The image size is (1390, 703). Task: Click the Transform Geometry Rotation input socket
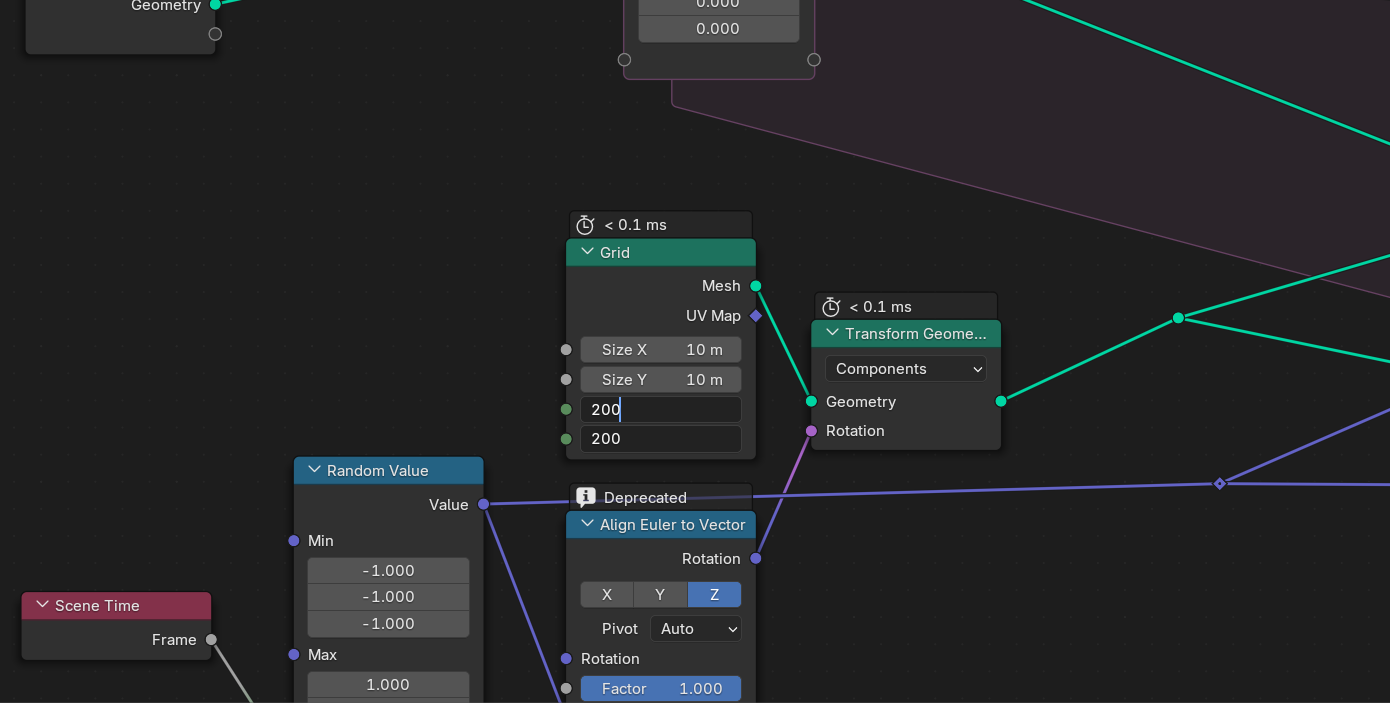(811, 431)
